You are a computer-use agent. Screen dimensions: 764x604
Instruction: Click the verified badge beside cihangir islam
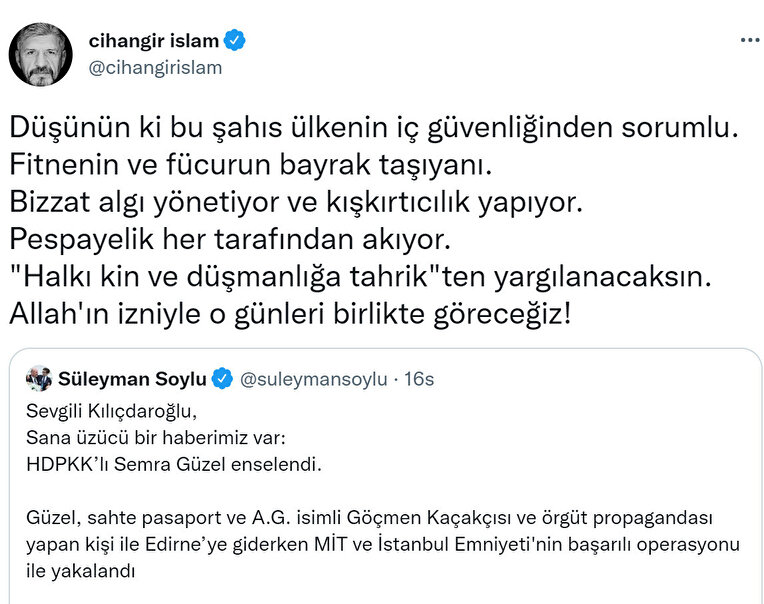235,41
